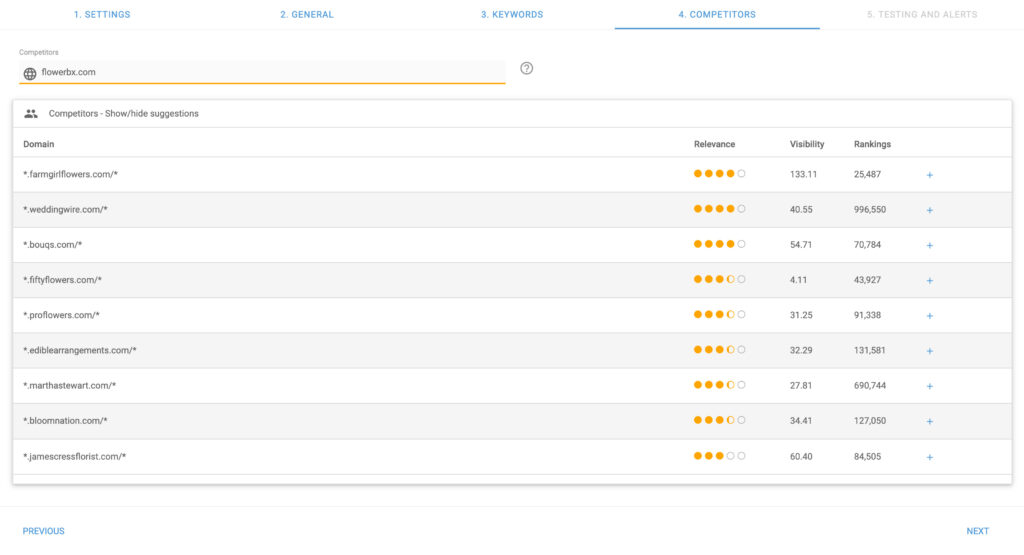The image size is (1024, 555).
Task: Select the *.weddingwire.com/* domain
Action: (x=65, y=210)
